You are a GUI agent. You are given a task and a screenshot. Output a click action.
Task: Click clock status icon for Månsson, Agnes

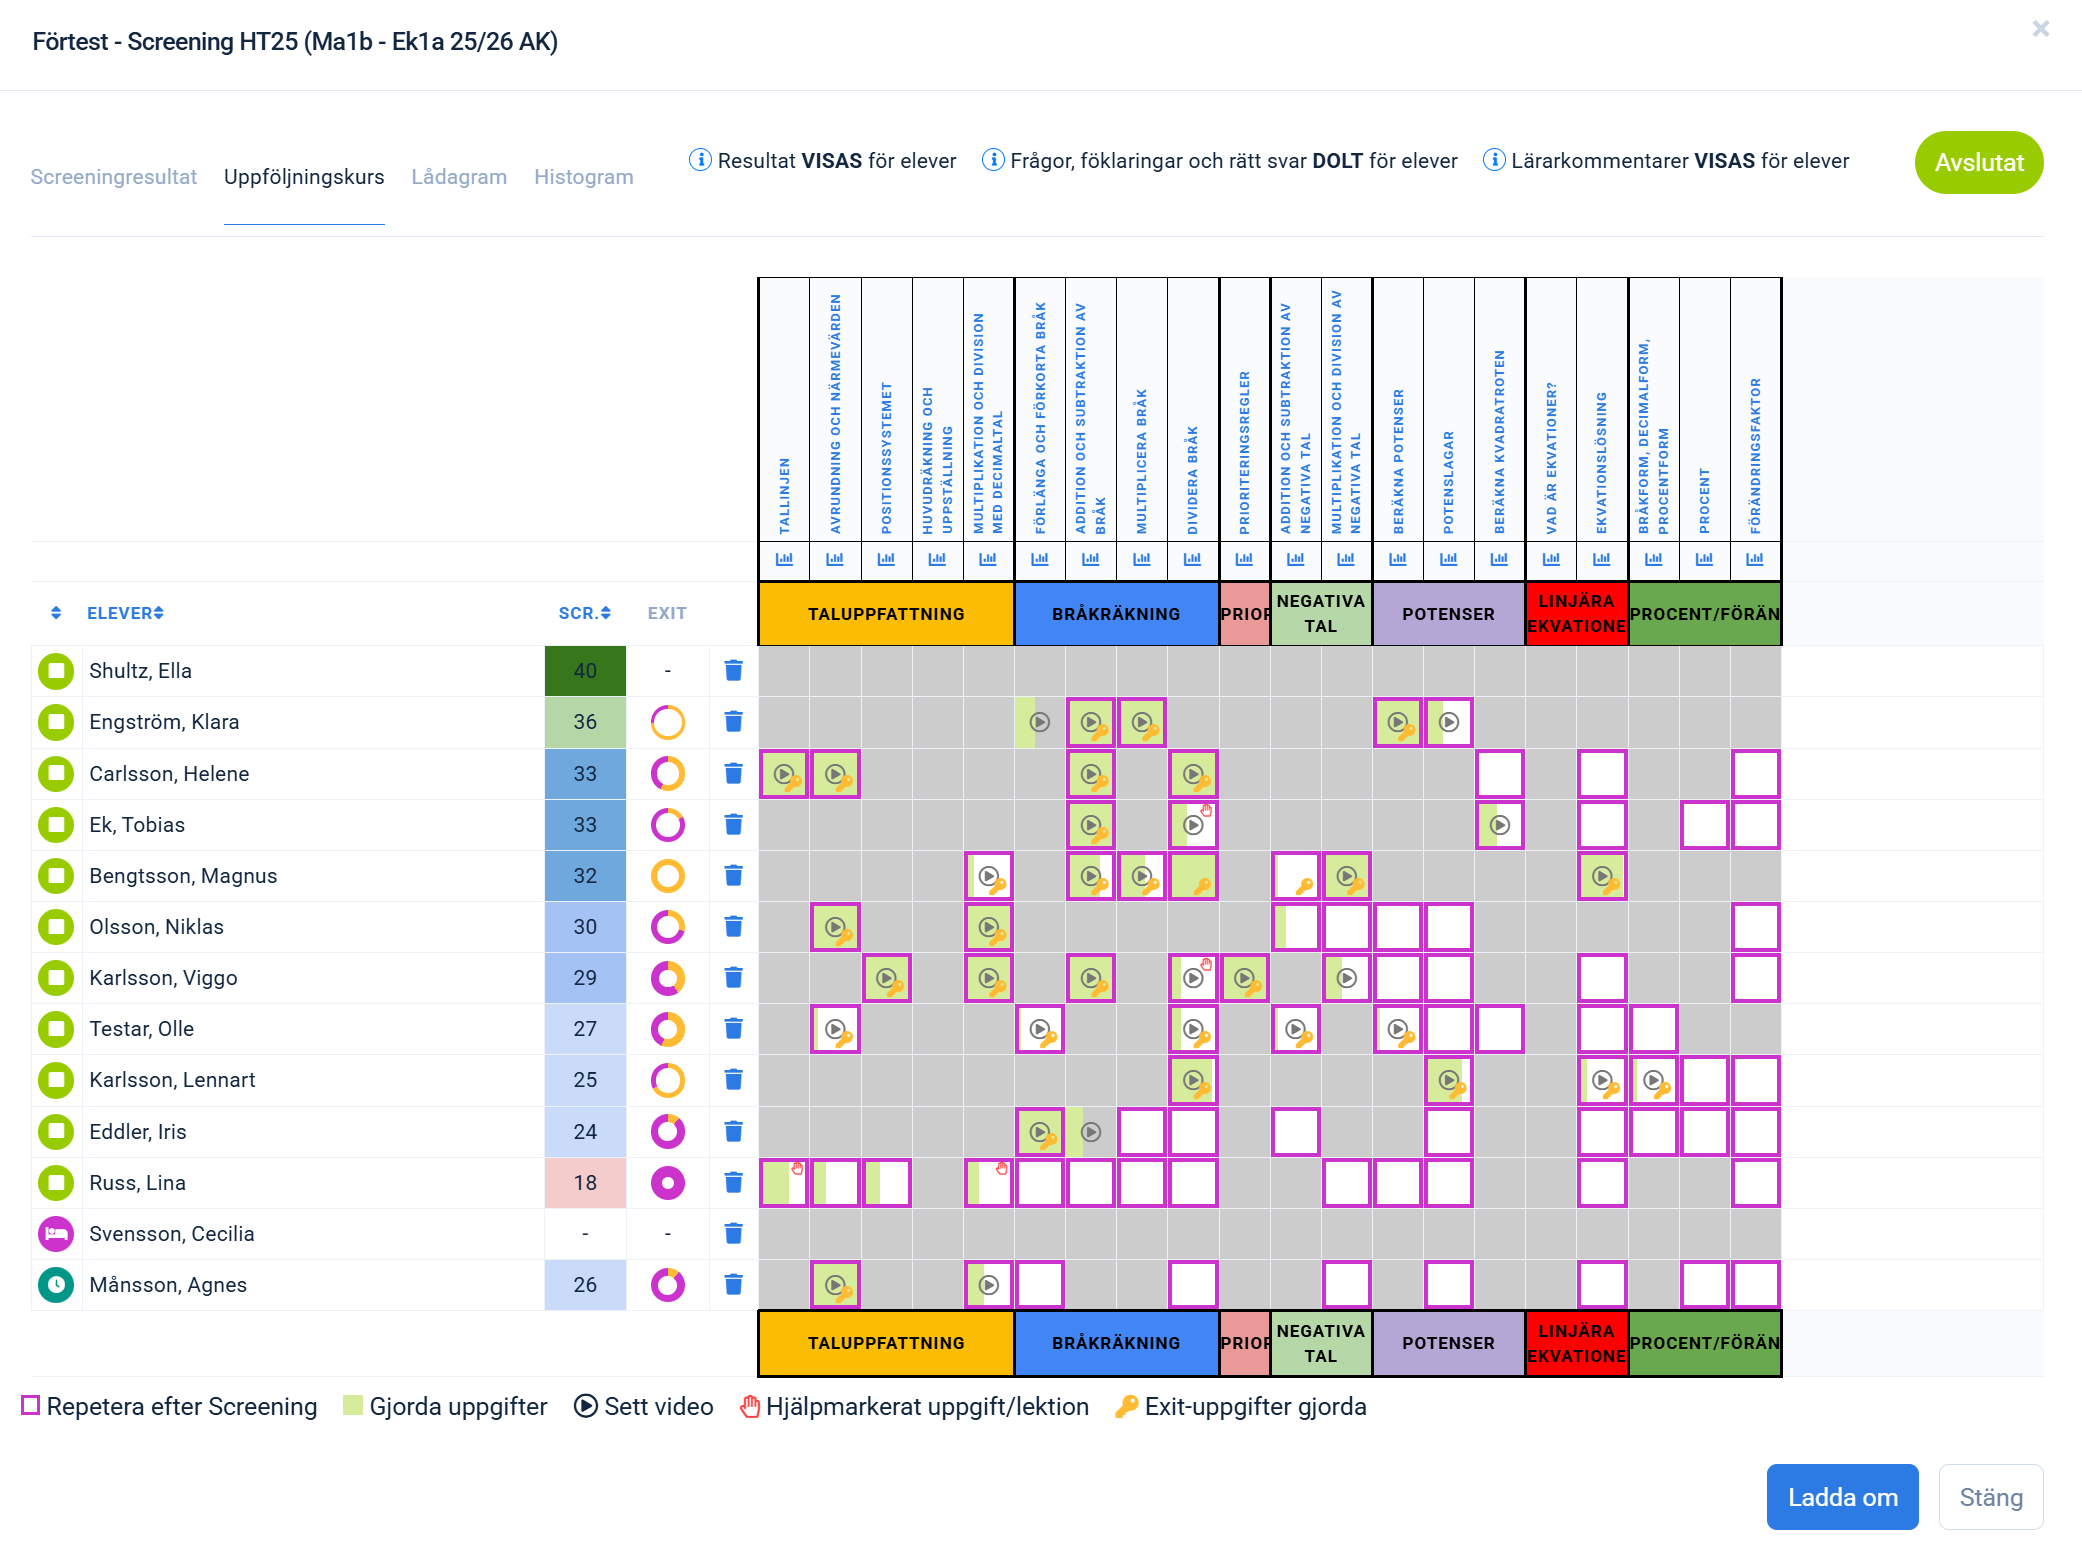coord(56,1285)
